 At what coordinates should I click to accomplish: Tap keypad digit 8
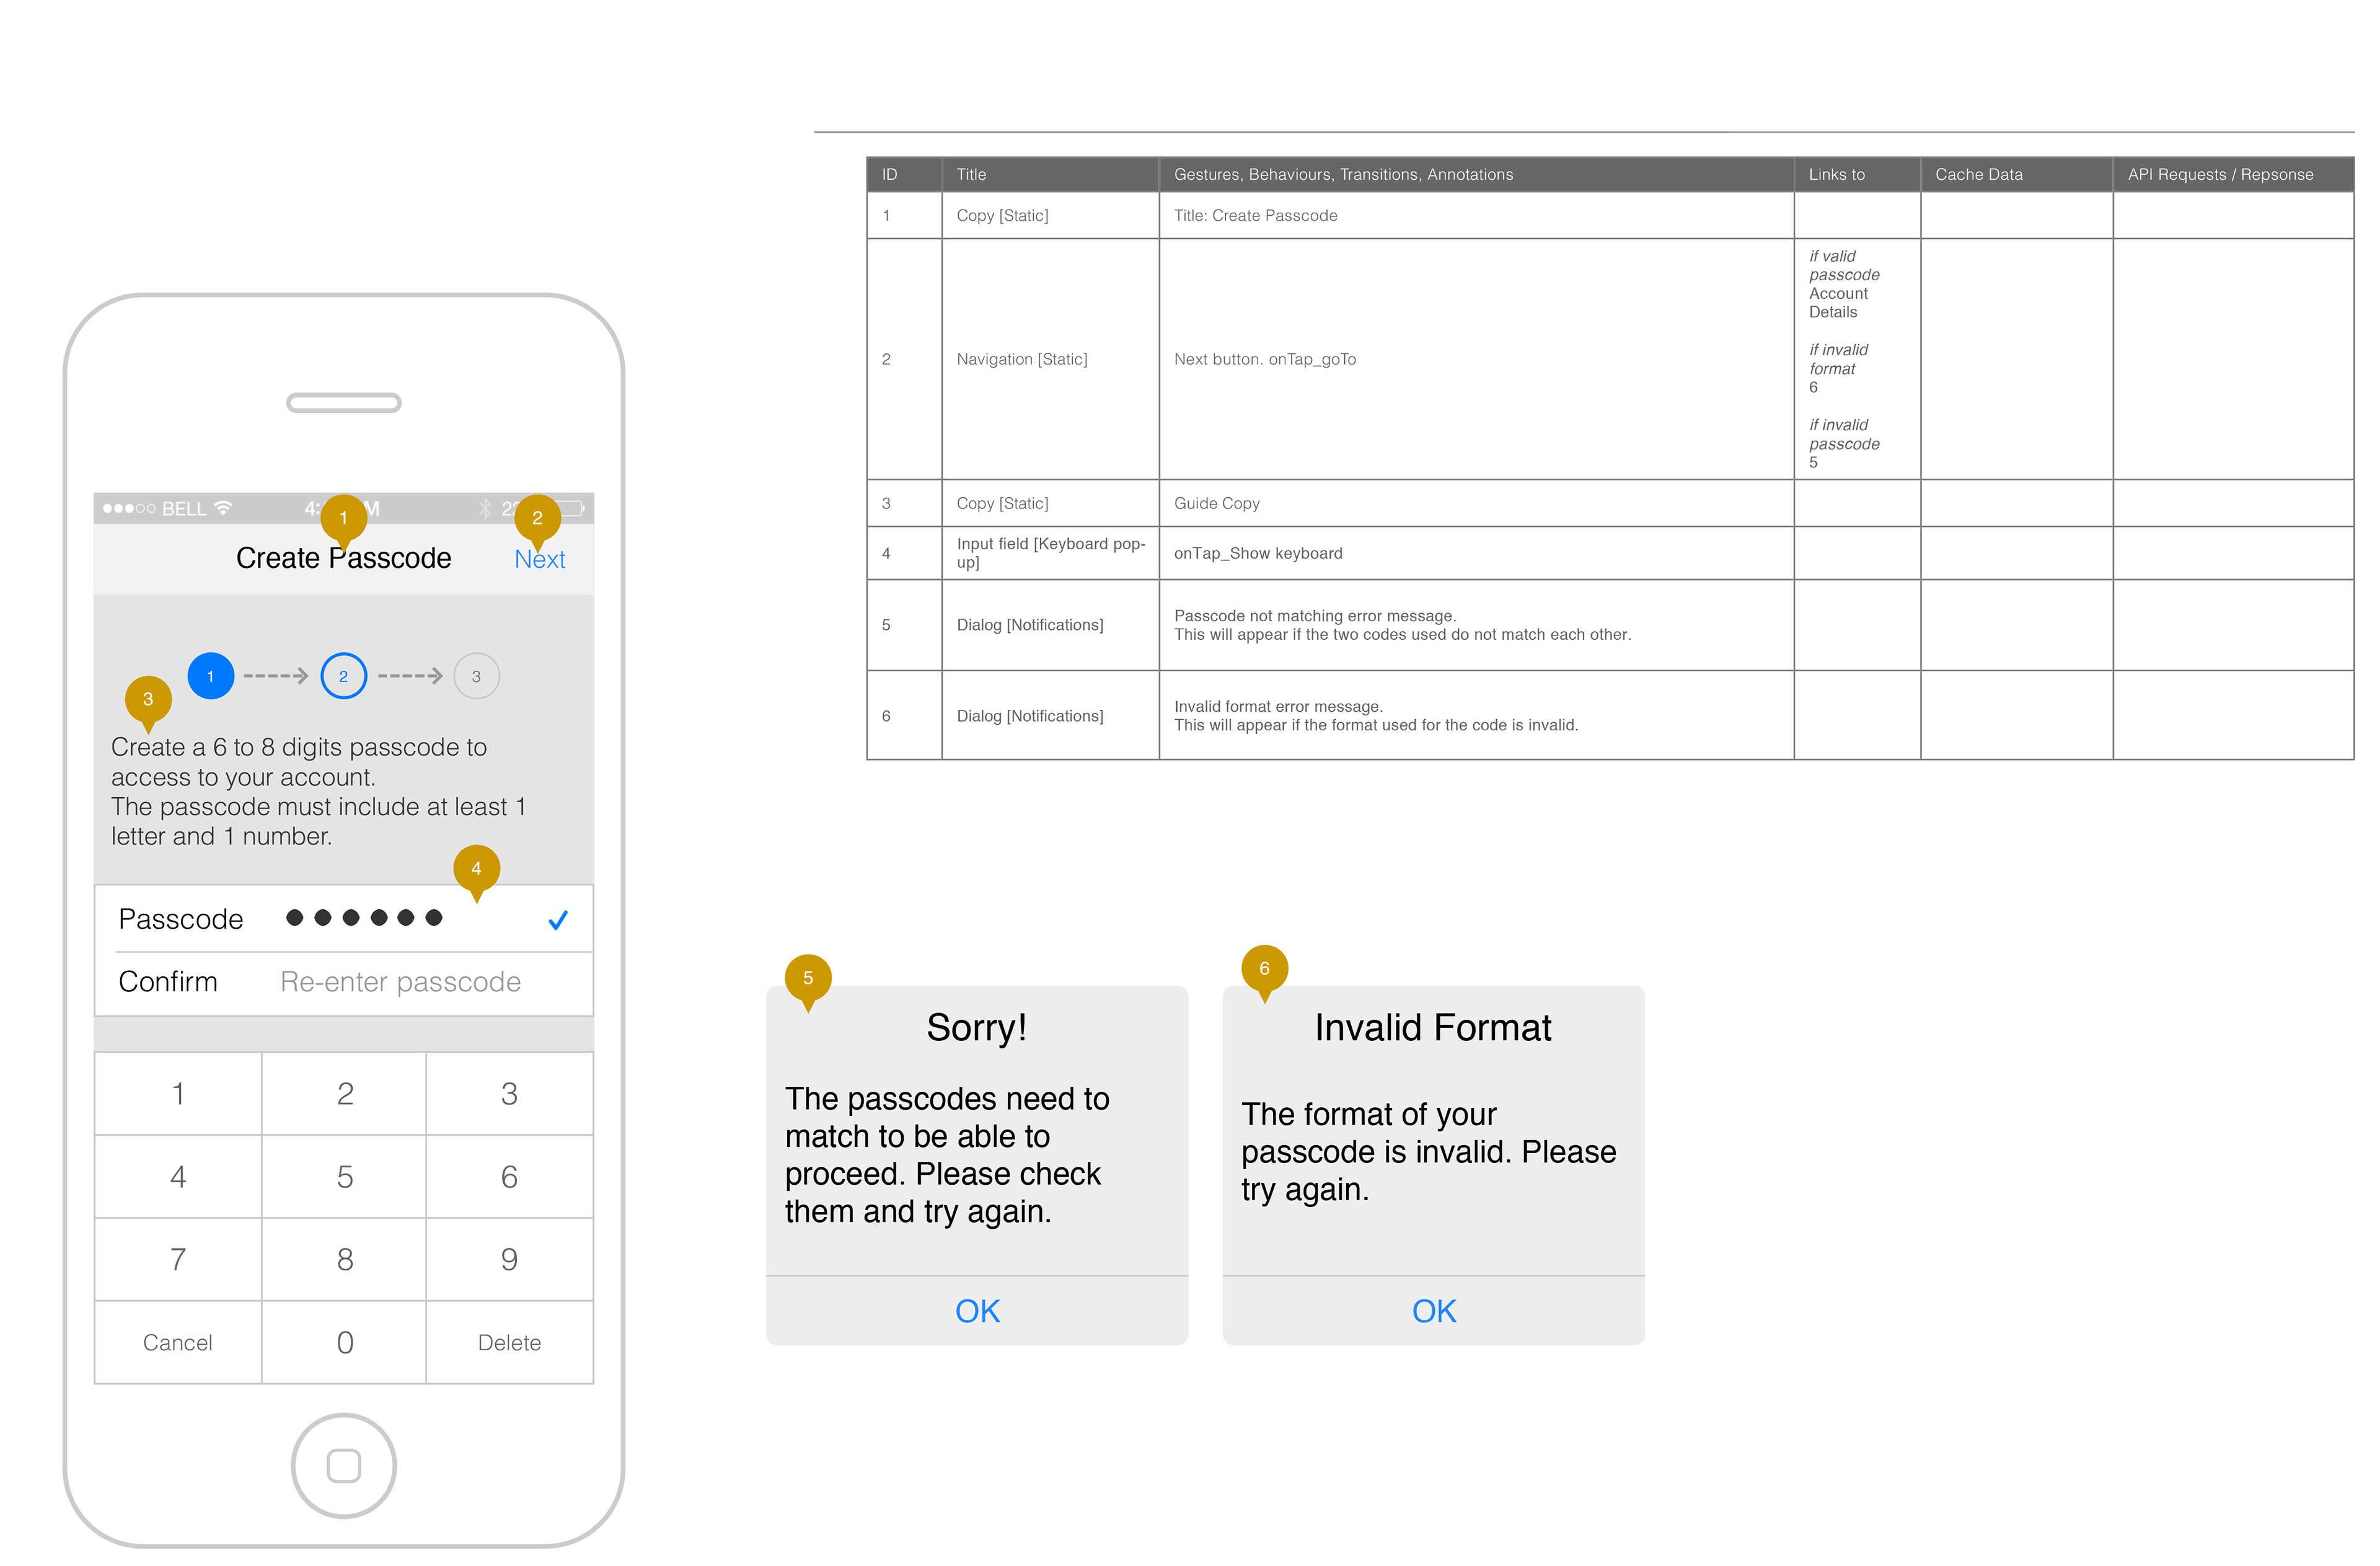(344, 1259)
